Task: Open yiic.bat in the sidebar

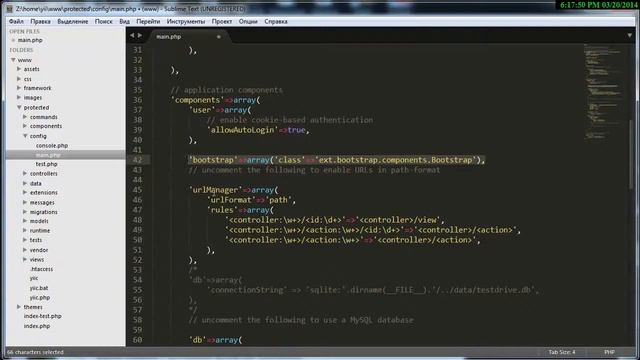Action: 39,288
